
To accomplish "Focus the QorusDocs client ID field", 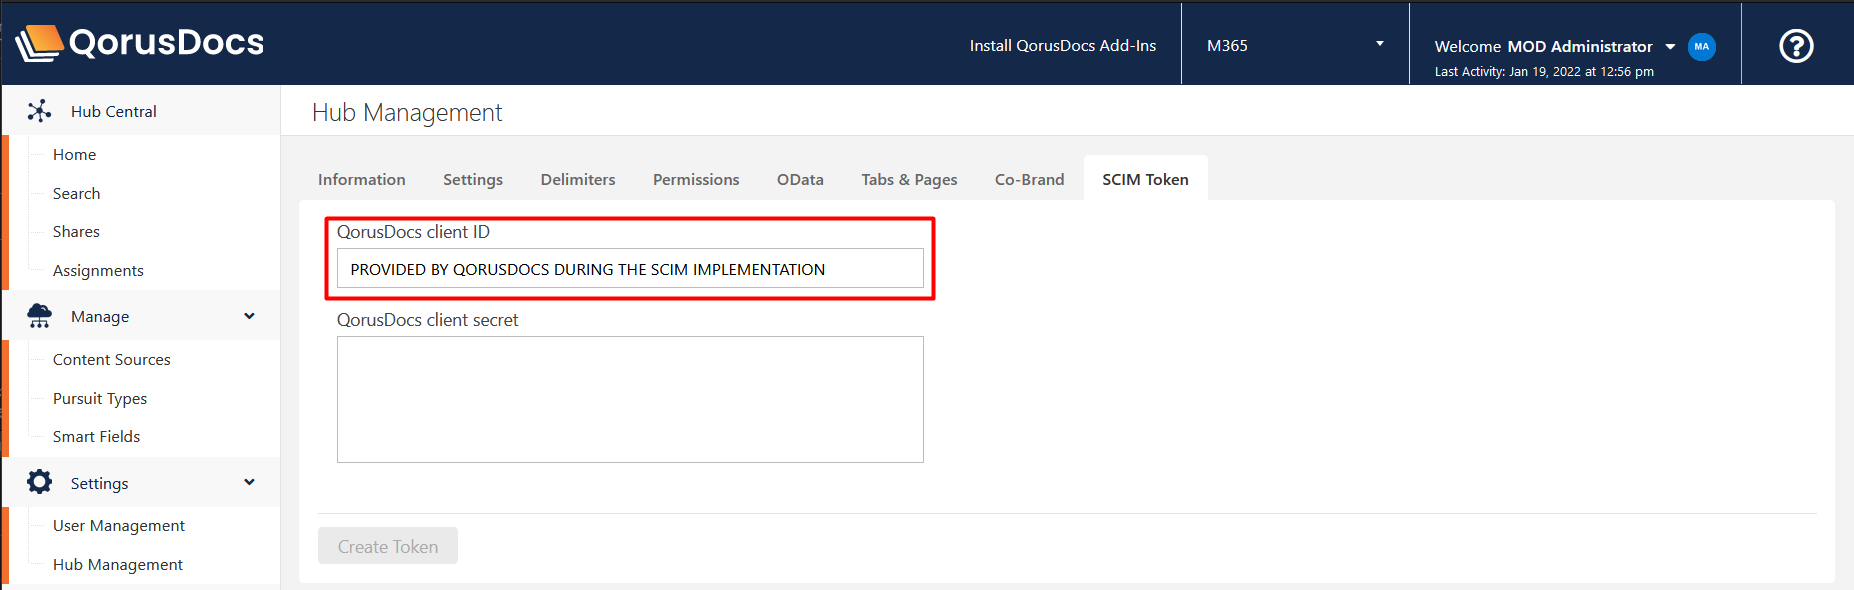I will [x=630, y=268].
